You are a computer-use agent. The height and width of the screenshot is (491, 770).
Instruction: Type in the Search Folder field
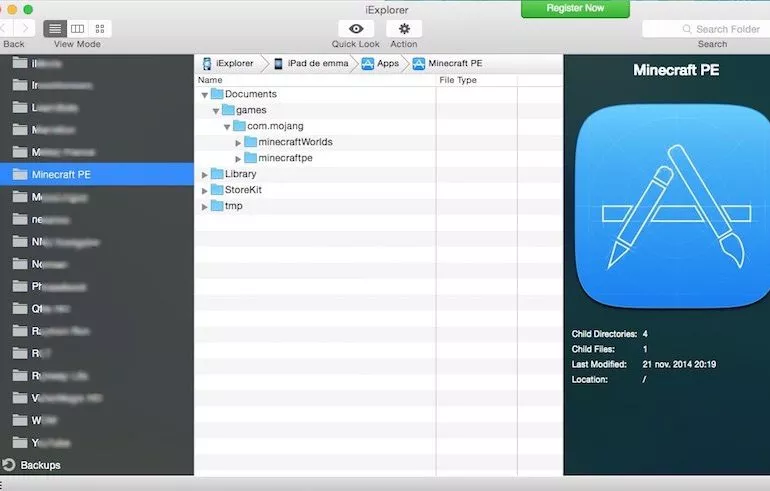710,29
